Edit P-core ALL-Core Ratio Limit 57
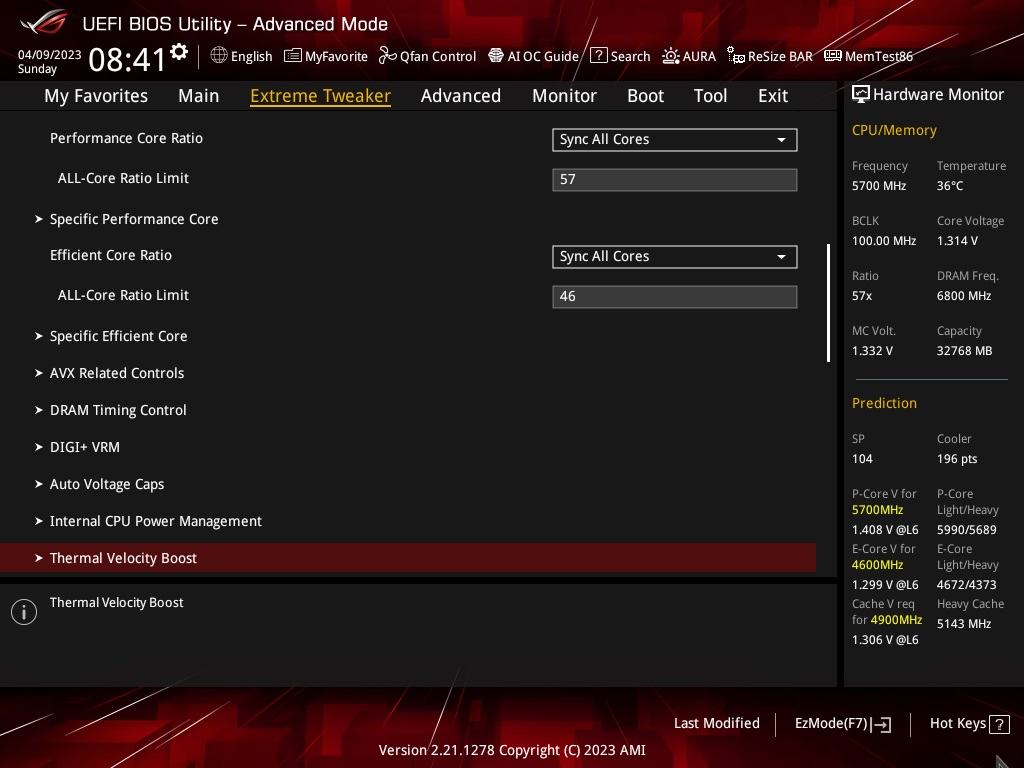Screen dimensions: 1024x768 [x=675, y=180]
